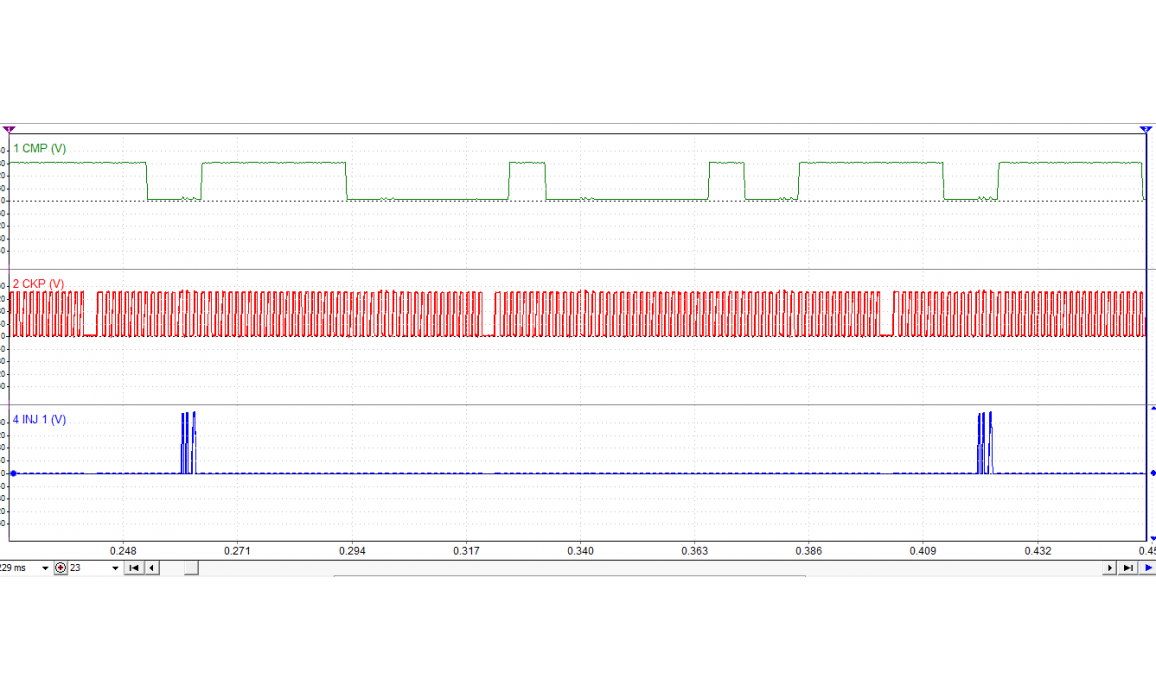Click INJ 1 upper range arrow

tap(1151, 408)
